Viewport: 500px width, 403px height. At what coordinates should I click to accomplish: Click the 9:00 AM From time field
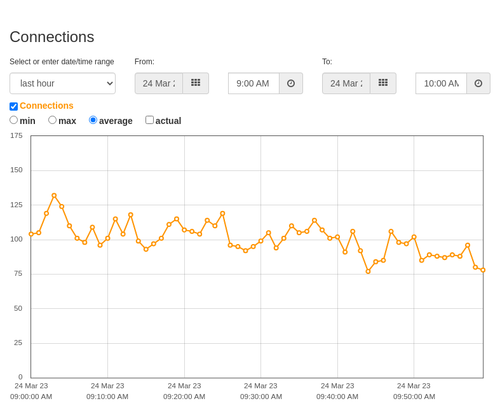pos(254,83)
